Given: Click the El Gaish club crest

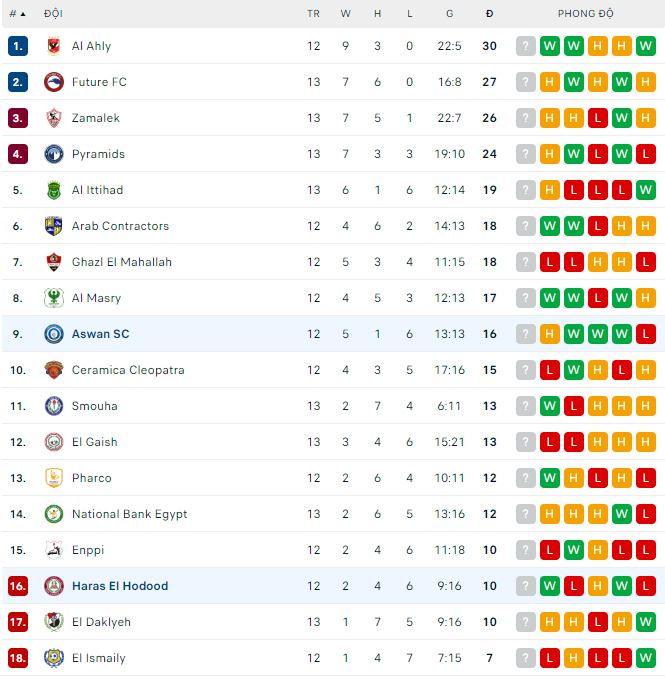Looking at the screenshot, I should [x=53, y=442].
